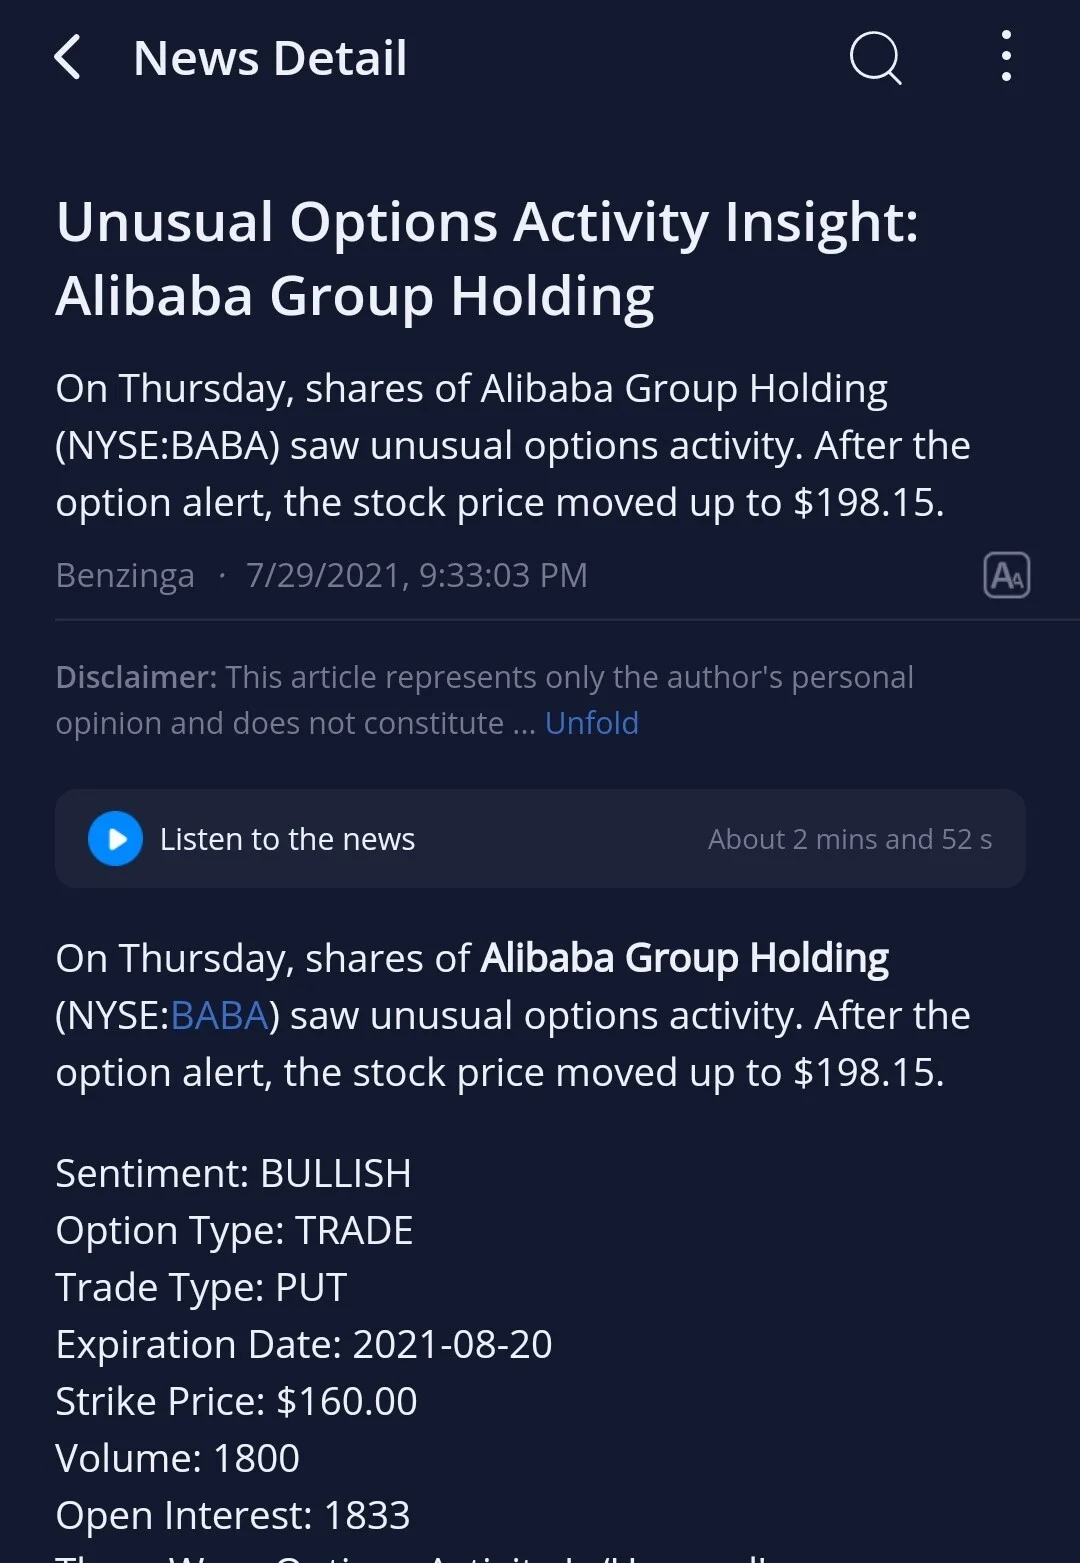This screenshot has height=1563, width=1080.
Task: Go back using the header arrow
Action: pos(67,57)
